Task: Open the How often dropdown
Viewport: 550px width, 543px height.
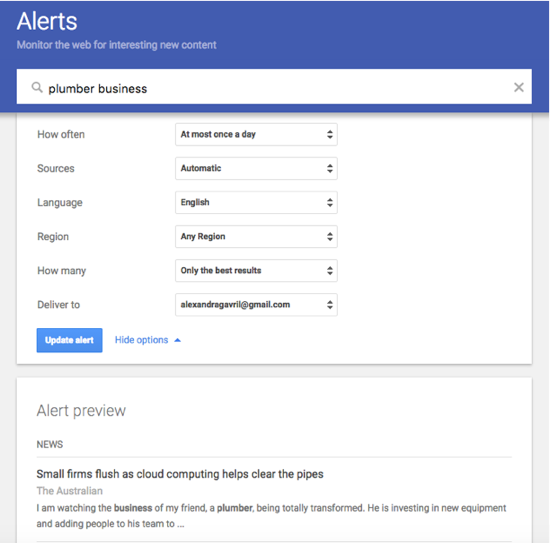Action: click(x=256, y=134)
